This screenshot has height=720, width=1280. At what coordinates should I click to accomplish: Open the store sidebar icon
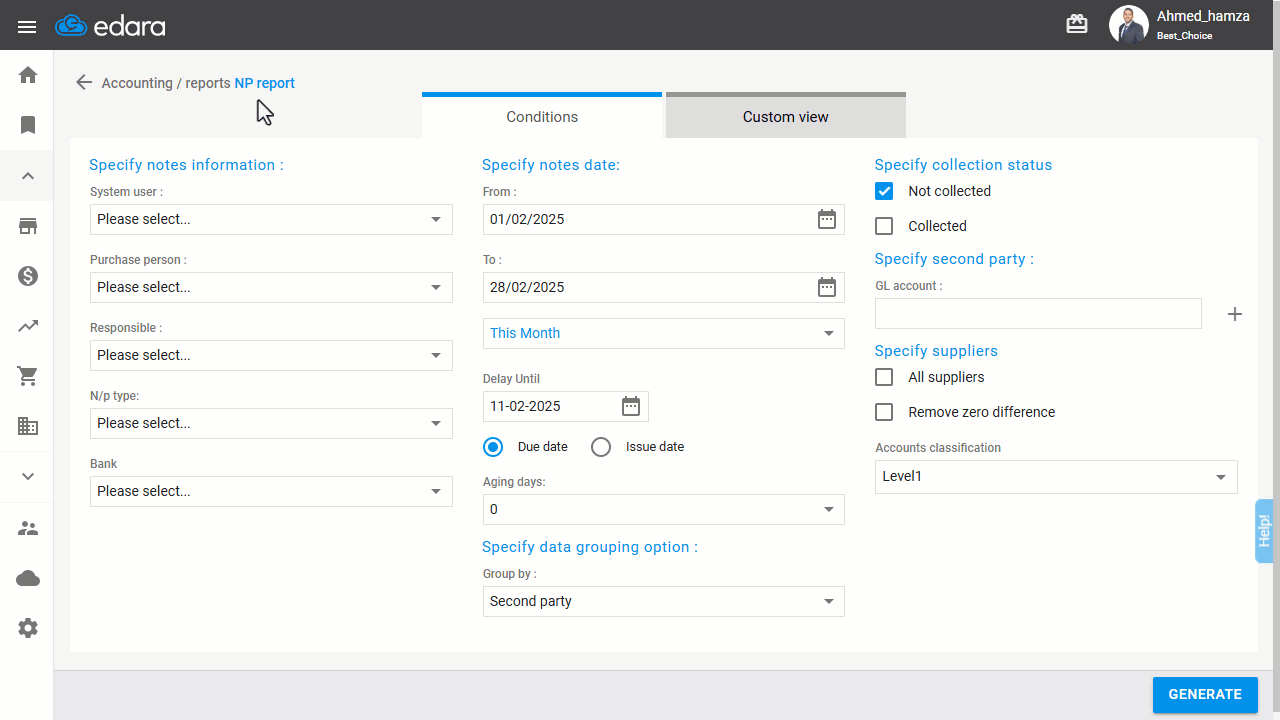tap(28, 226)
